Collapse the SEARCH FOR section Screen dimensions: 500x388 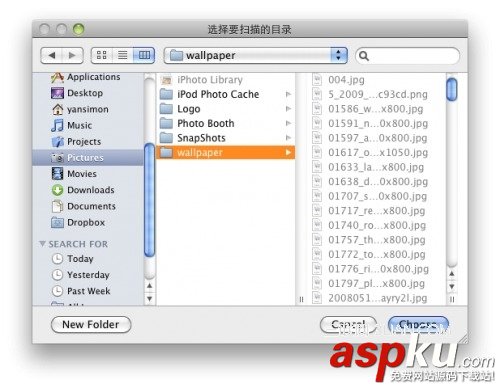tap(42, 244)
